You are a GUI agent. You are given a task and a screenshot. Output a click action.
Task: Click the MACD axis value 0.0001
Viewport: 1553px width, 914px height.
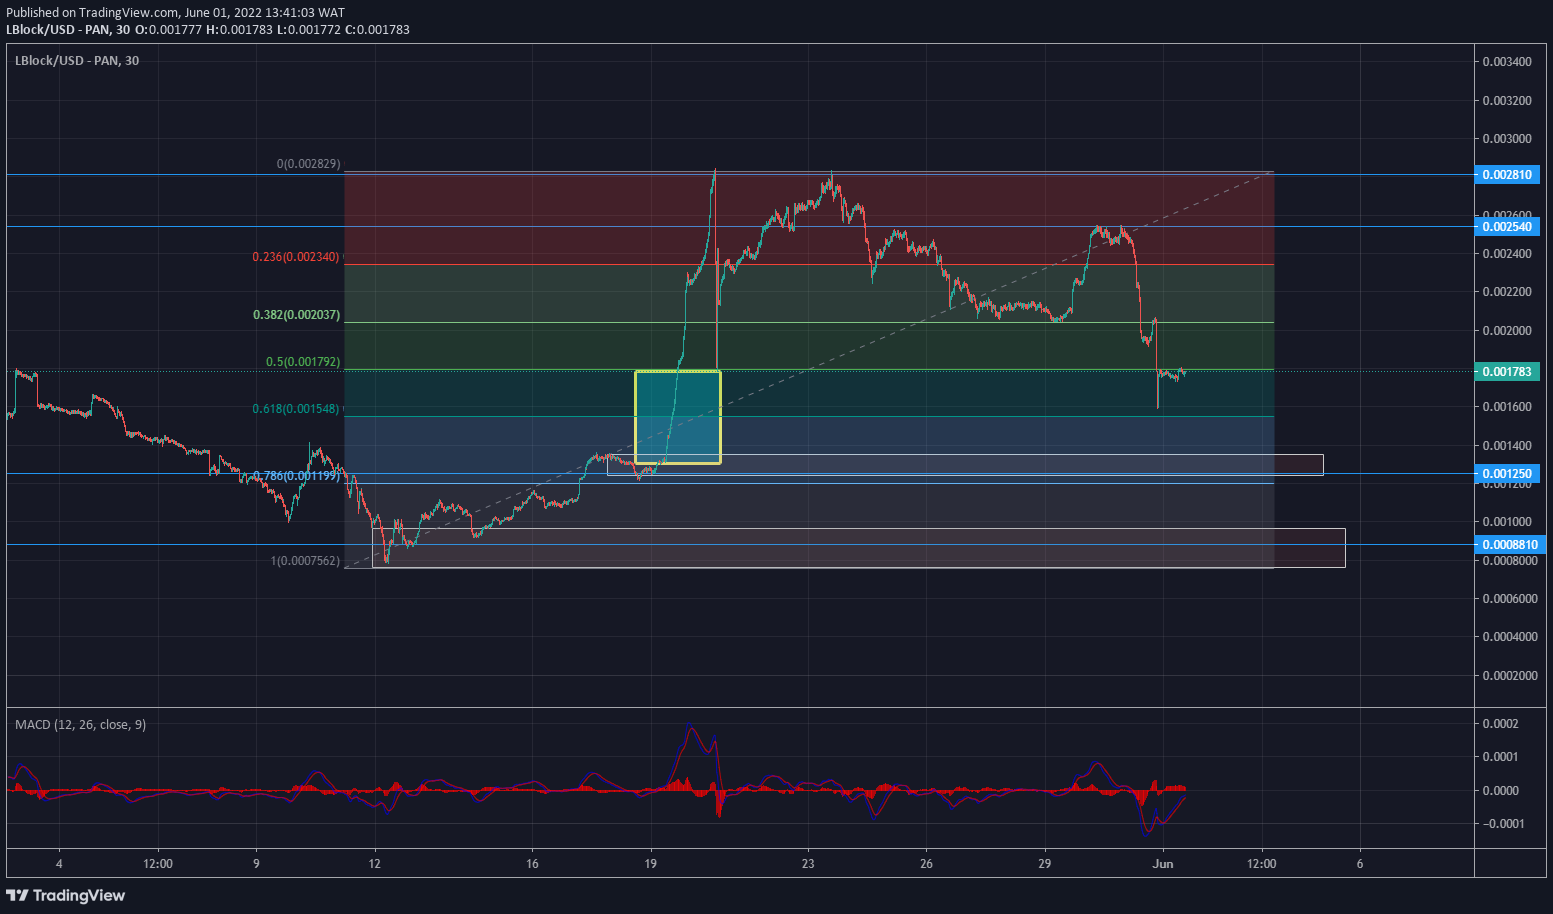(1500, 757)
